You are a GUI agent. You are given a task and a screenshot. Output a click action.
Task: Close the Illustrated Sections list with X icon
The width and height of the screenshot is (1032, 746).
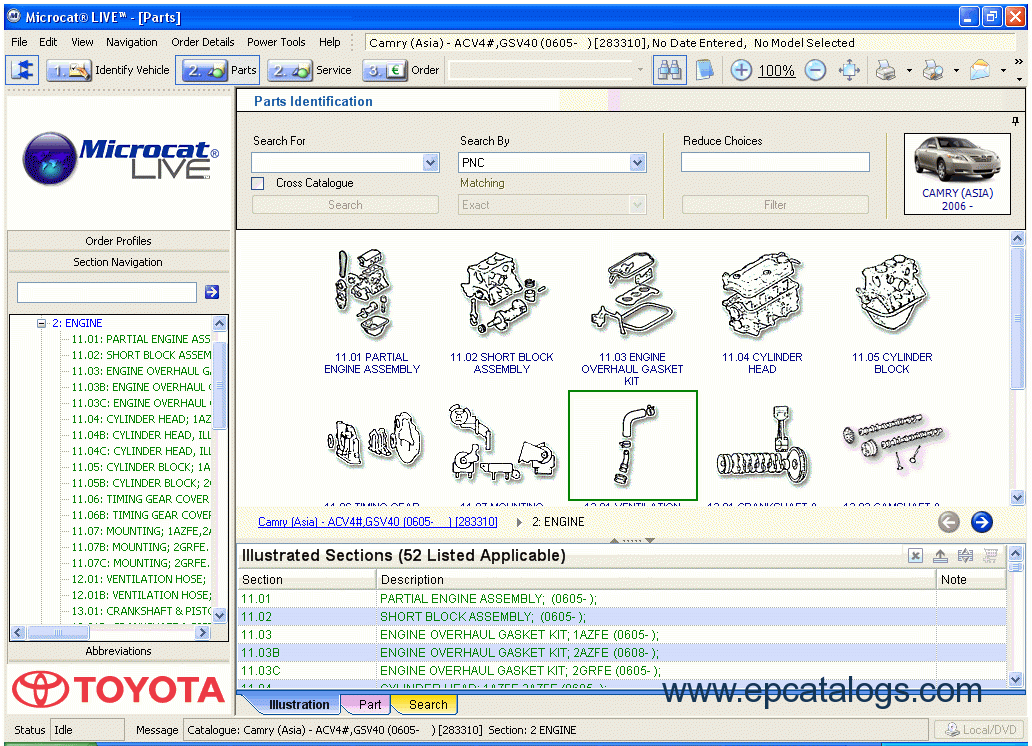tap(915, 556)
